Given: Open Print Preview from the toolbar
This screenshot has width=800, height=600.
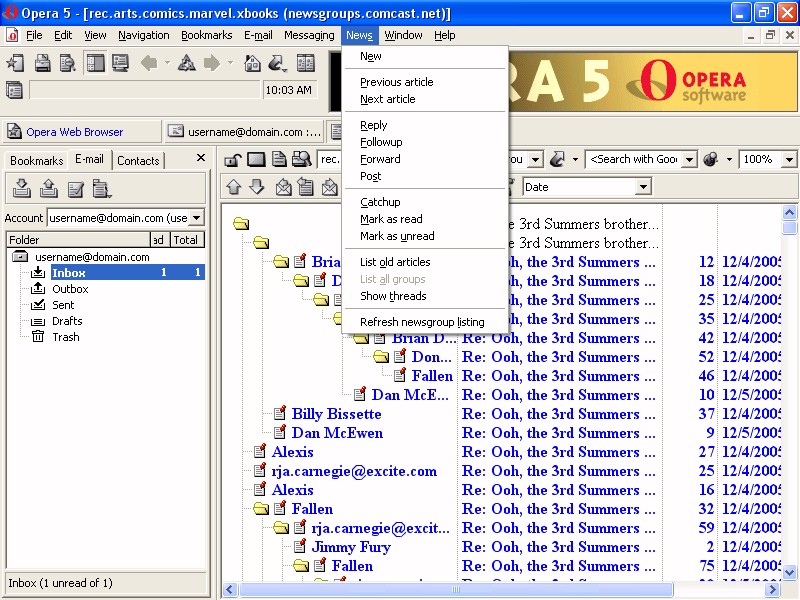Looking at the screenshot, I should (67, 63).
